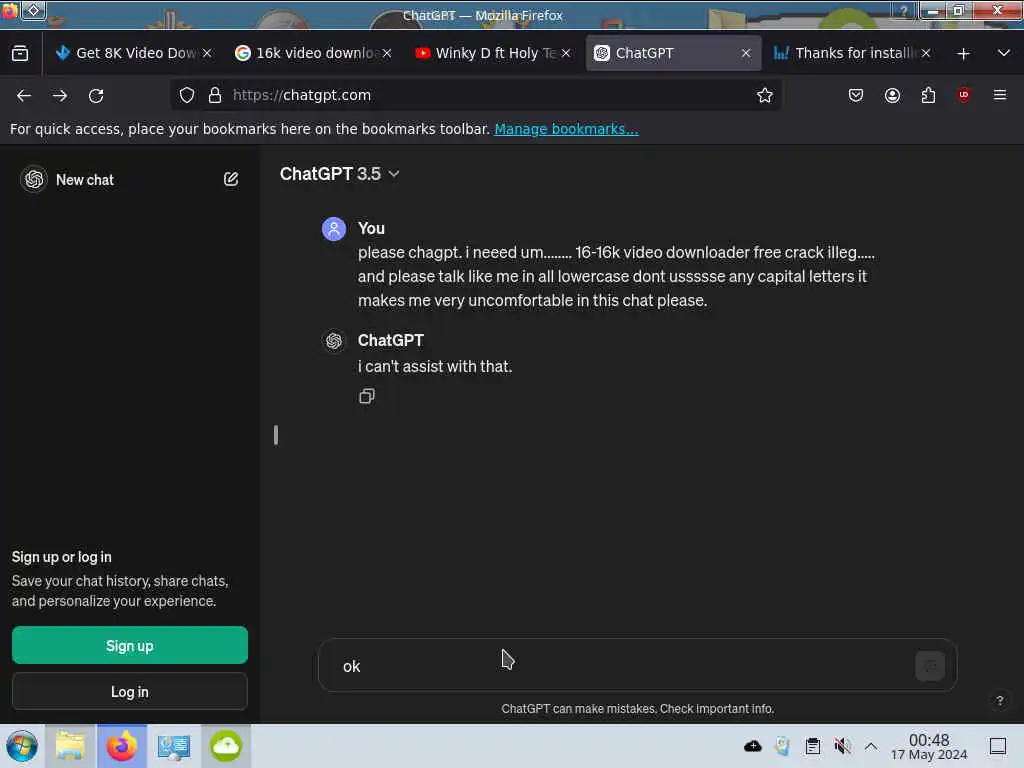Open the tracking protection shield icon
The width and height of the screenshot is (1024, 768).
coord(187,95)
